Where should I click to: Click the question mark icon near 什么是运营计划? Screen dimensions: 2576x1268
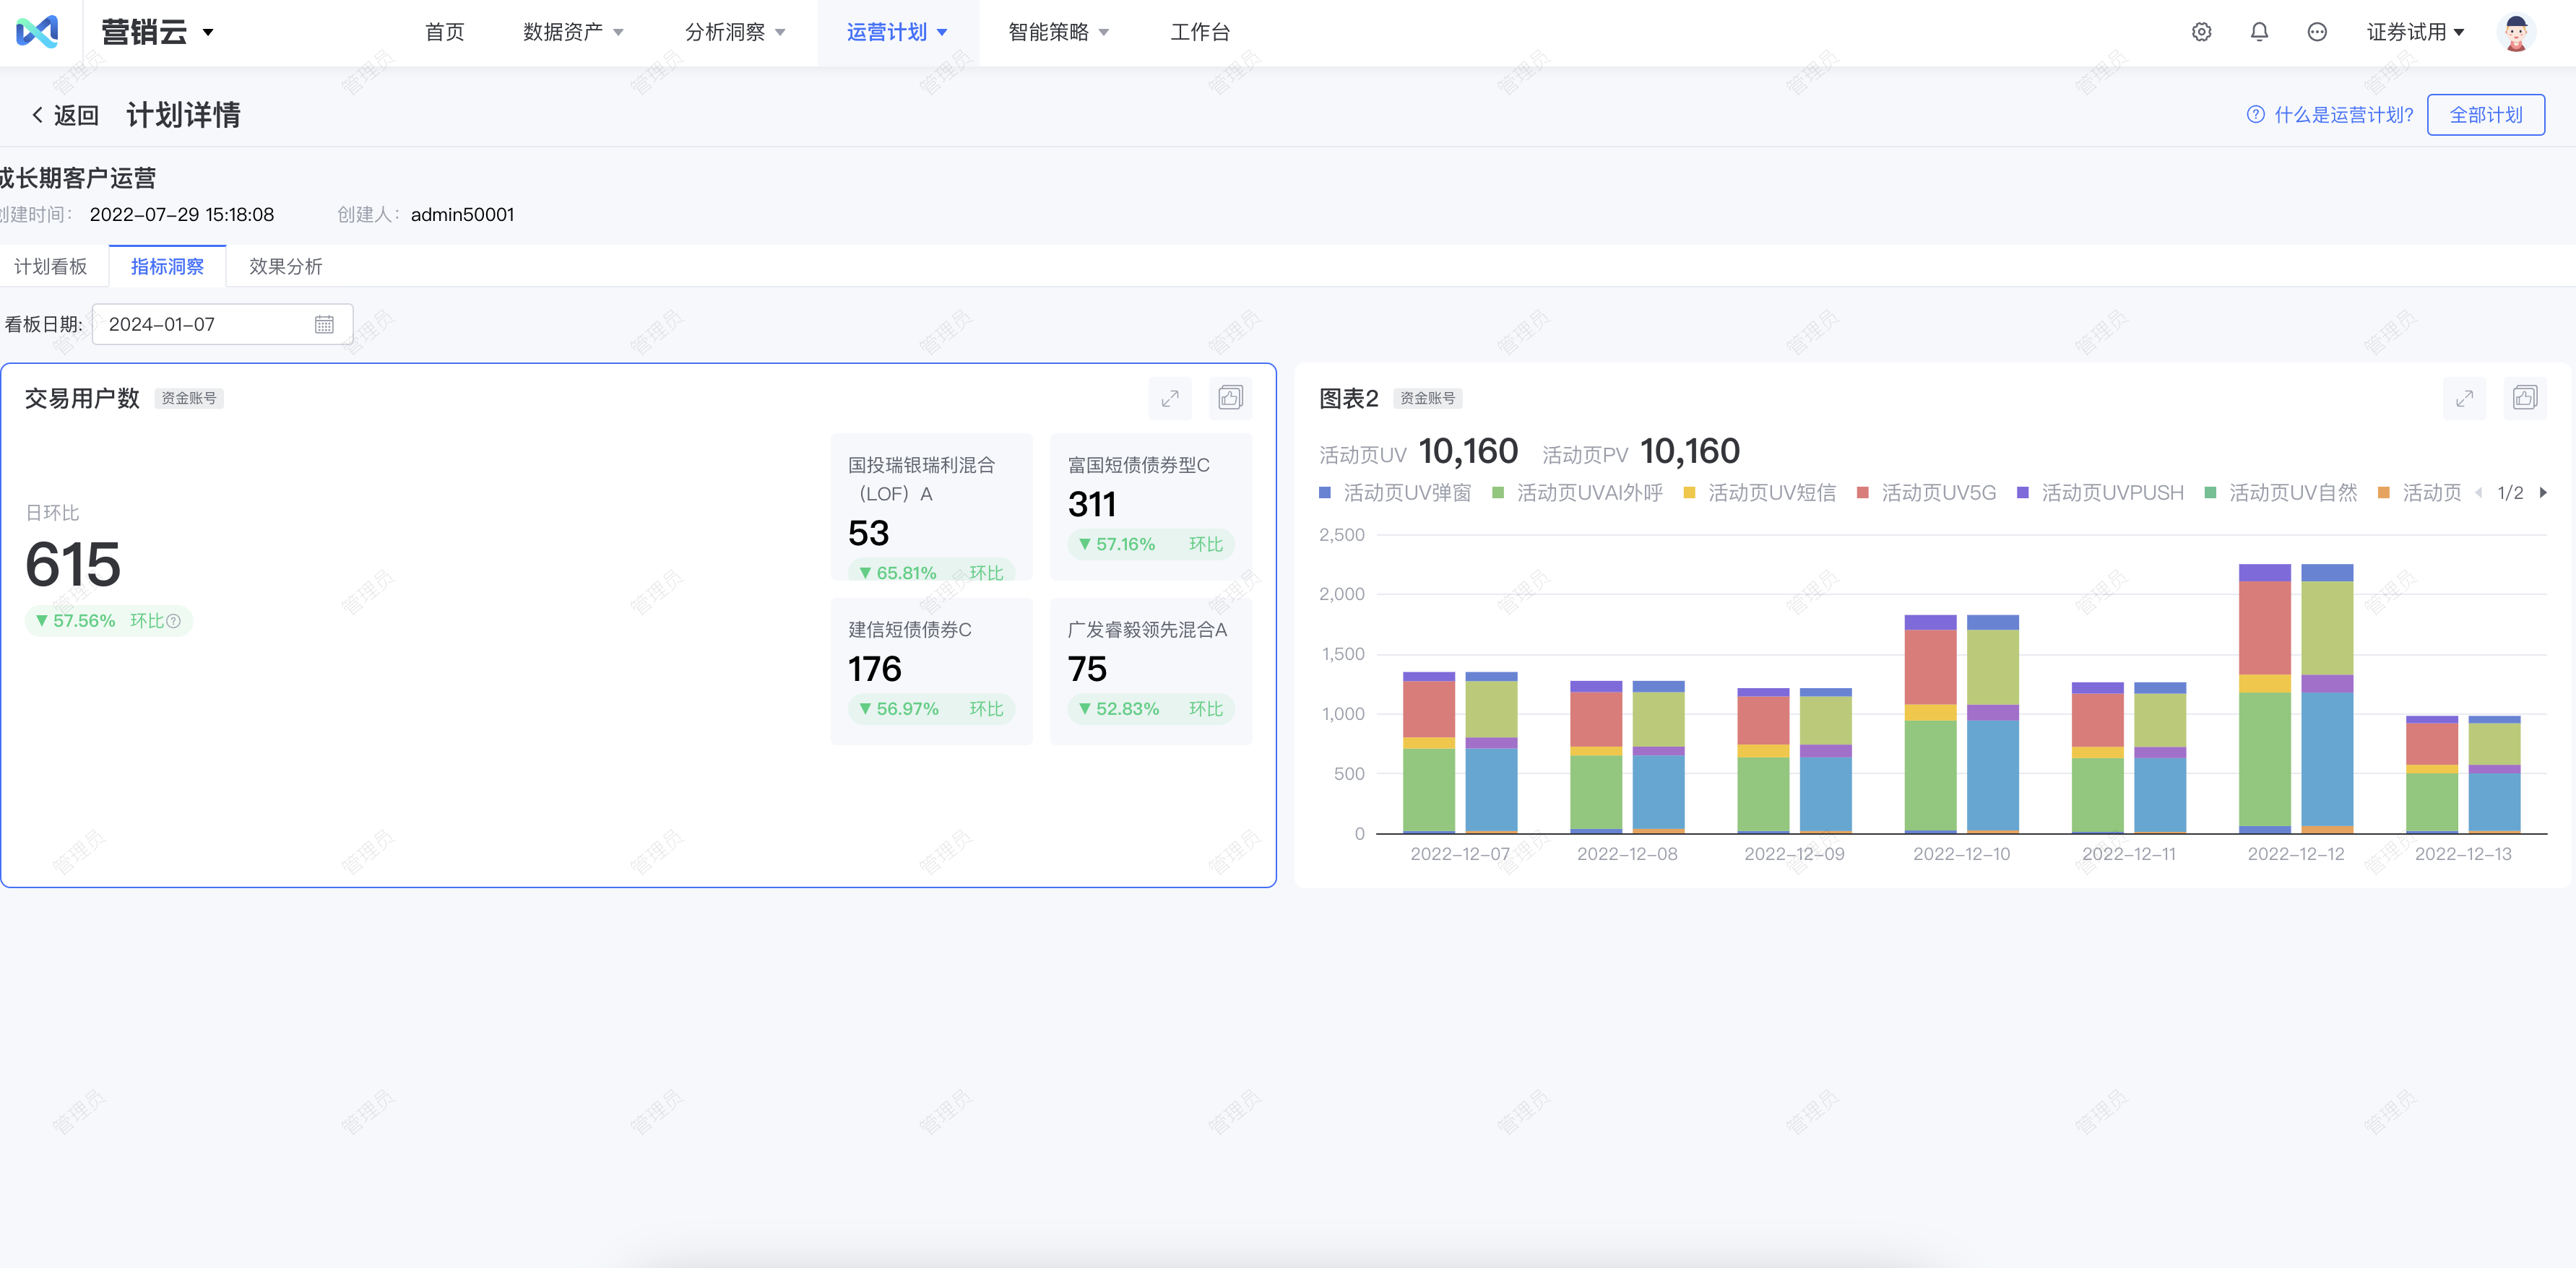coord(2256,115)
